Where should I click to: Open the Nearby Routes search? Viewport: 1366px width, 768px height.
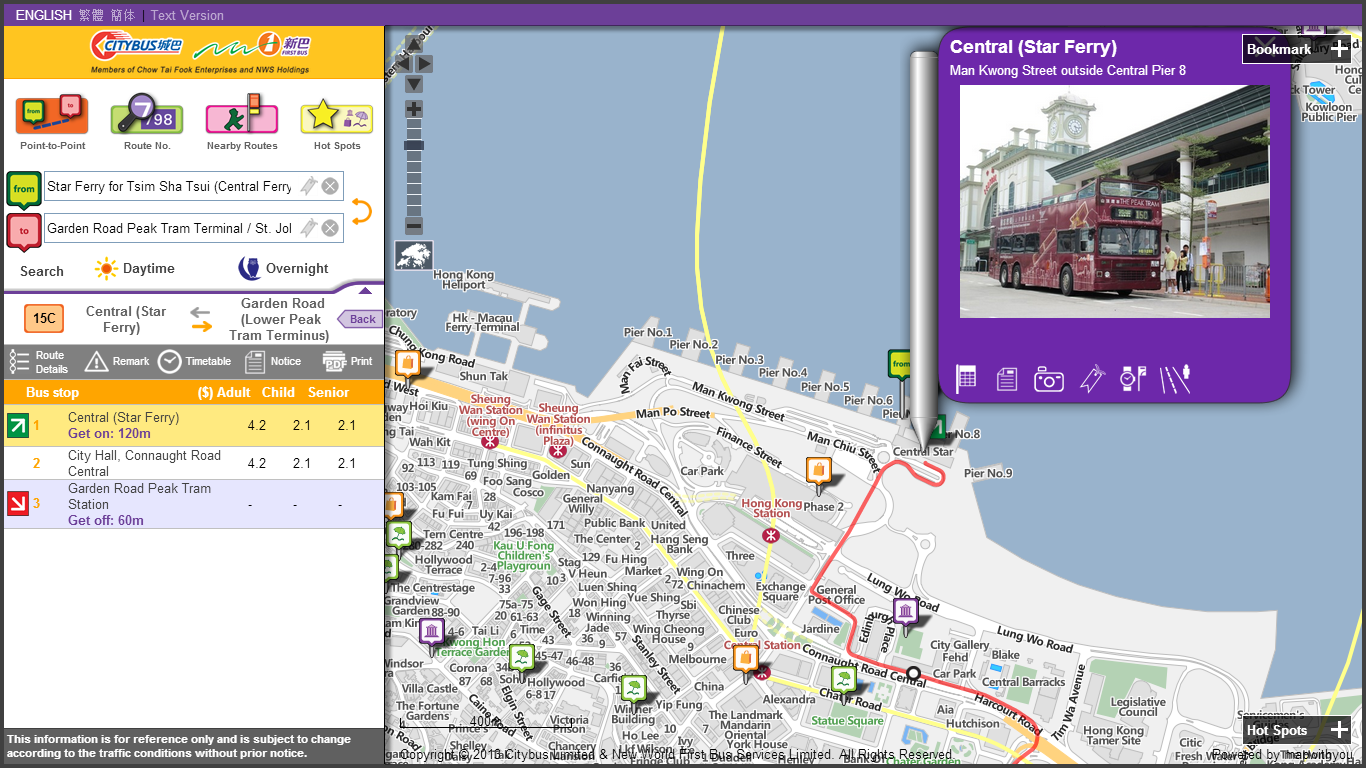pyautogui.click(x=241, y=116)
